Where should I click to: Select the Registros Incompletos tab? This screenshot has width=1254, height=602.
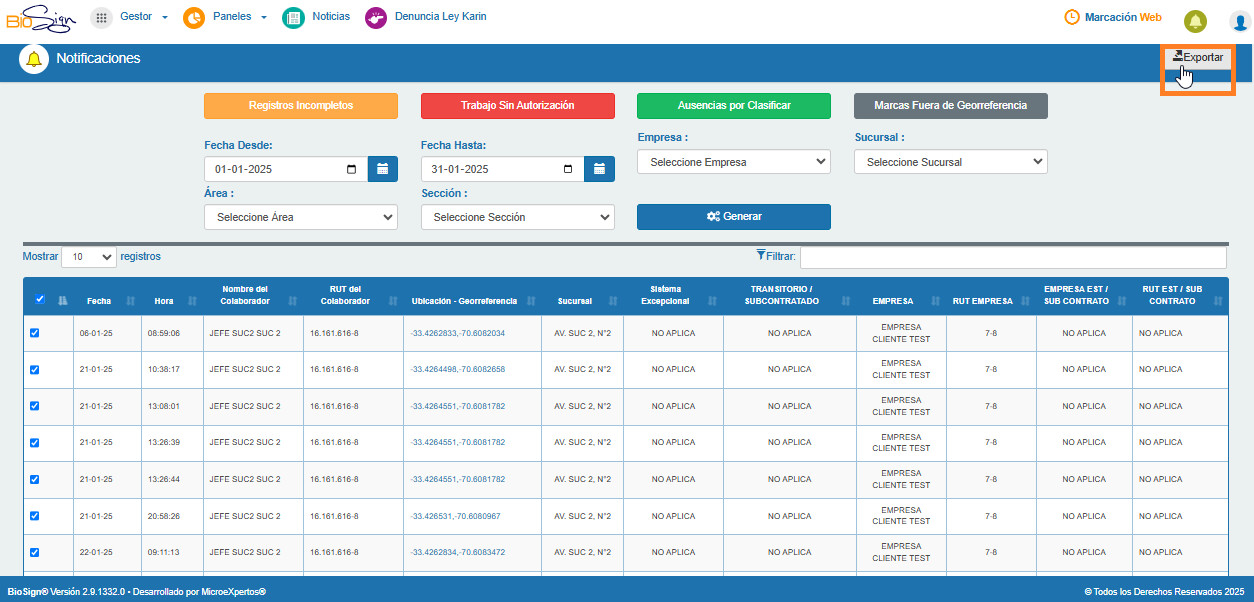[x=301, y=106]
